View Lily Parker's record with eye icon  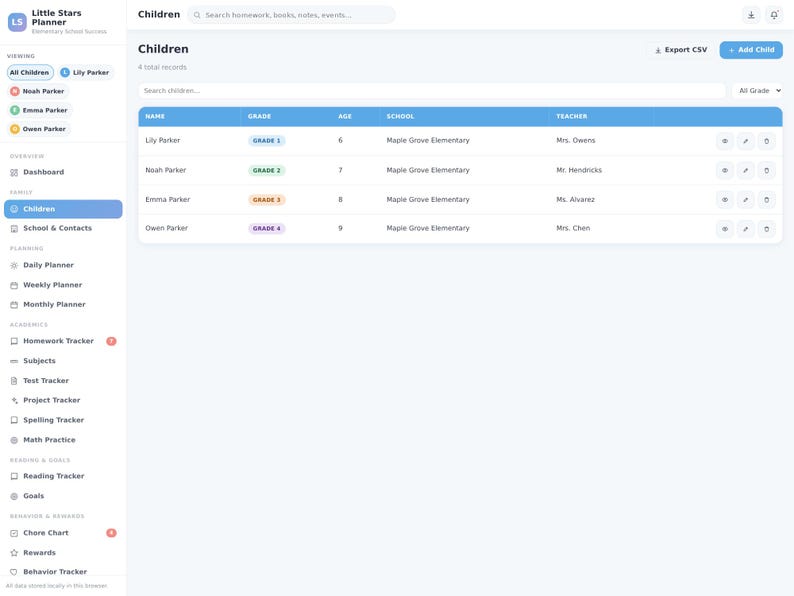pyautogui.click(x=725, y=141)
